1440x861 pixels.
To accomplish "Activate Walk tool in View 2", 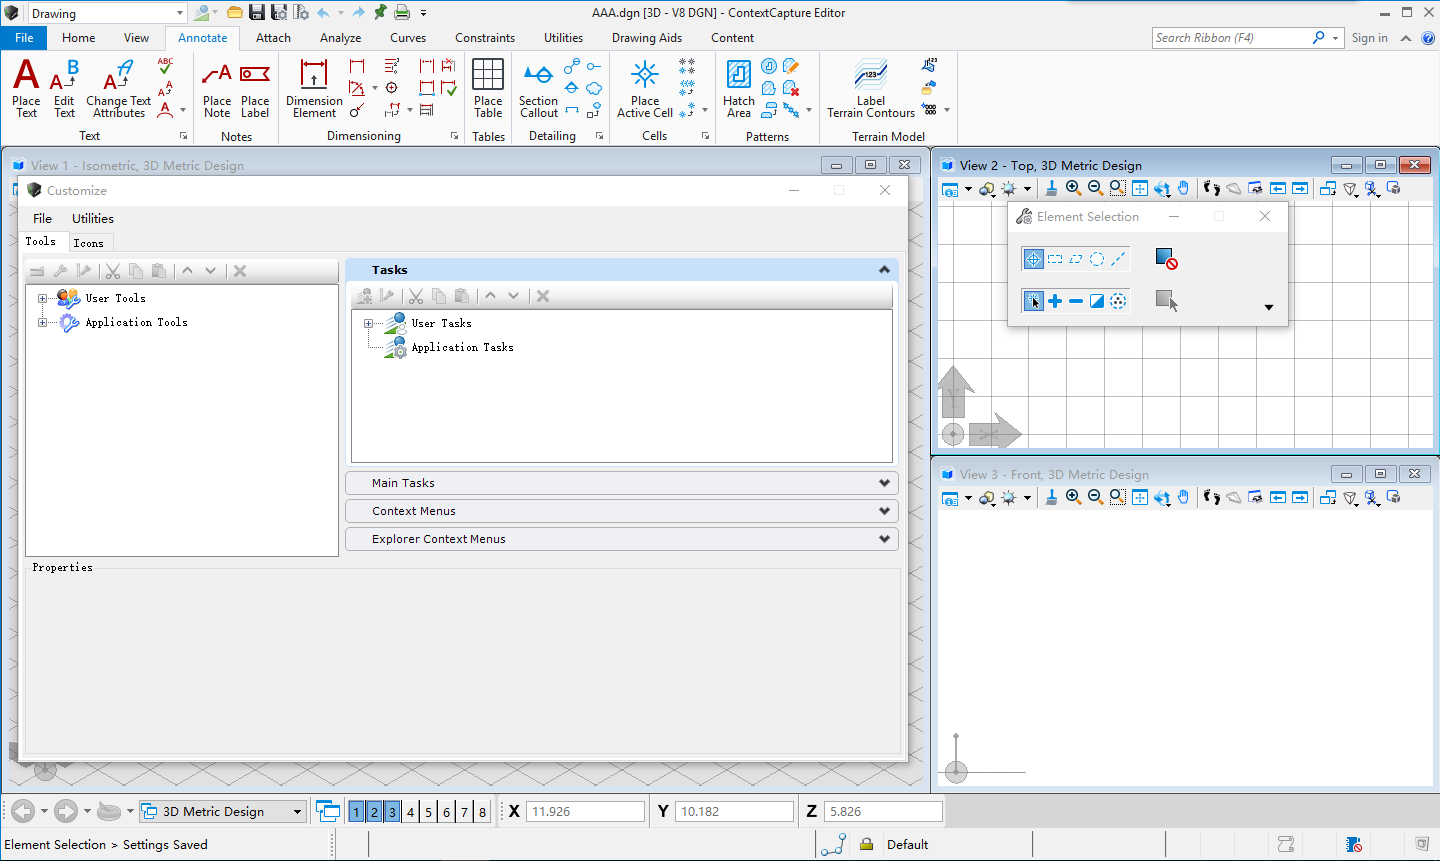I will coord(1212,188).
